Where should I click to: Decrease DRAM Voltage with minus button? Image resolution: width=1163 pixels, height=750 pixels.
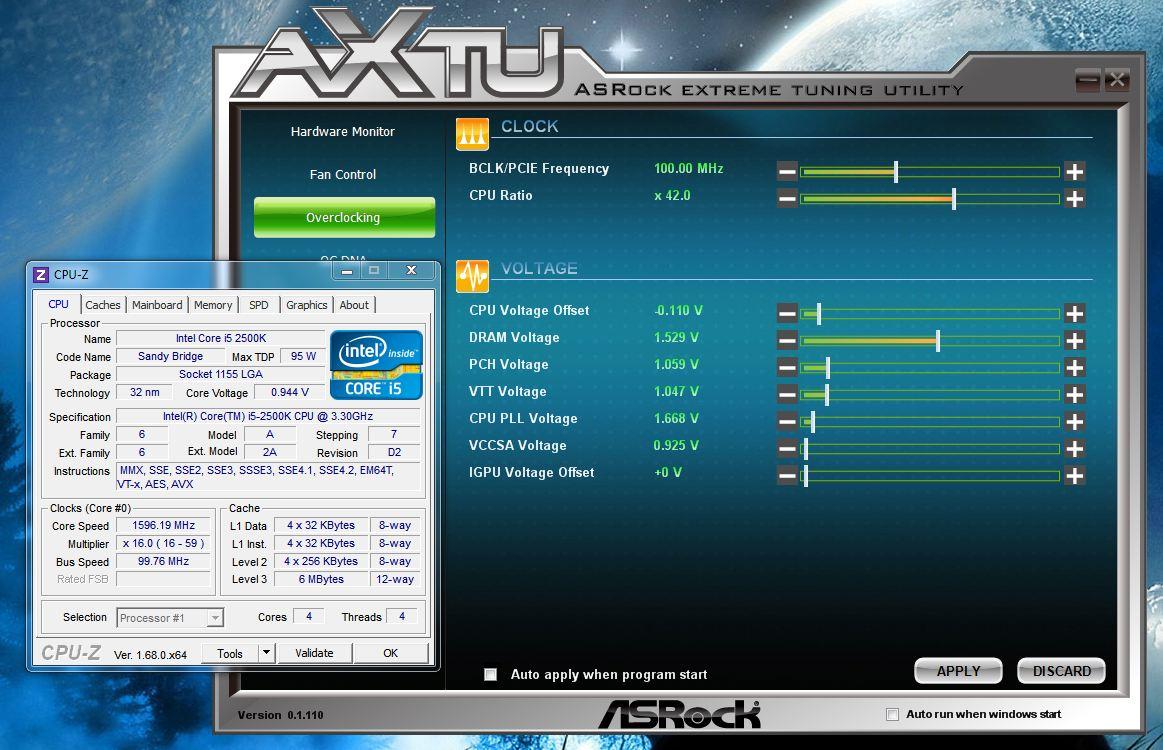787,341
